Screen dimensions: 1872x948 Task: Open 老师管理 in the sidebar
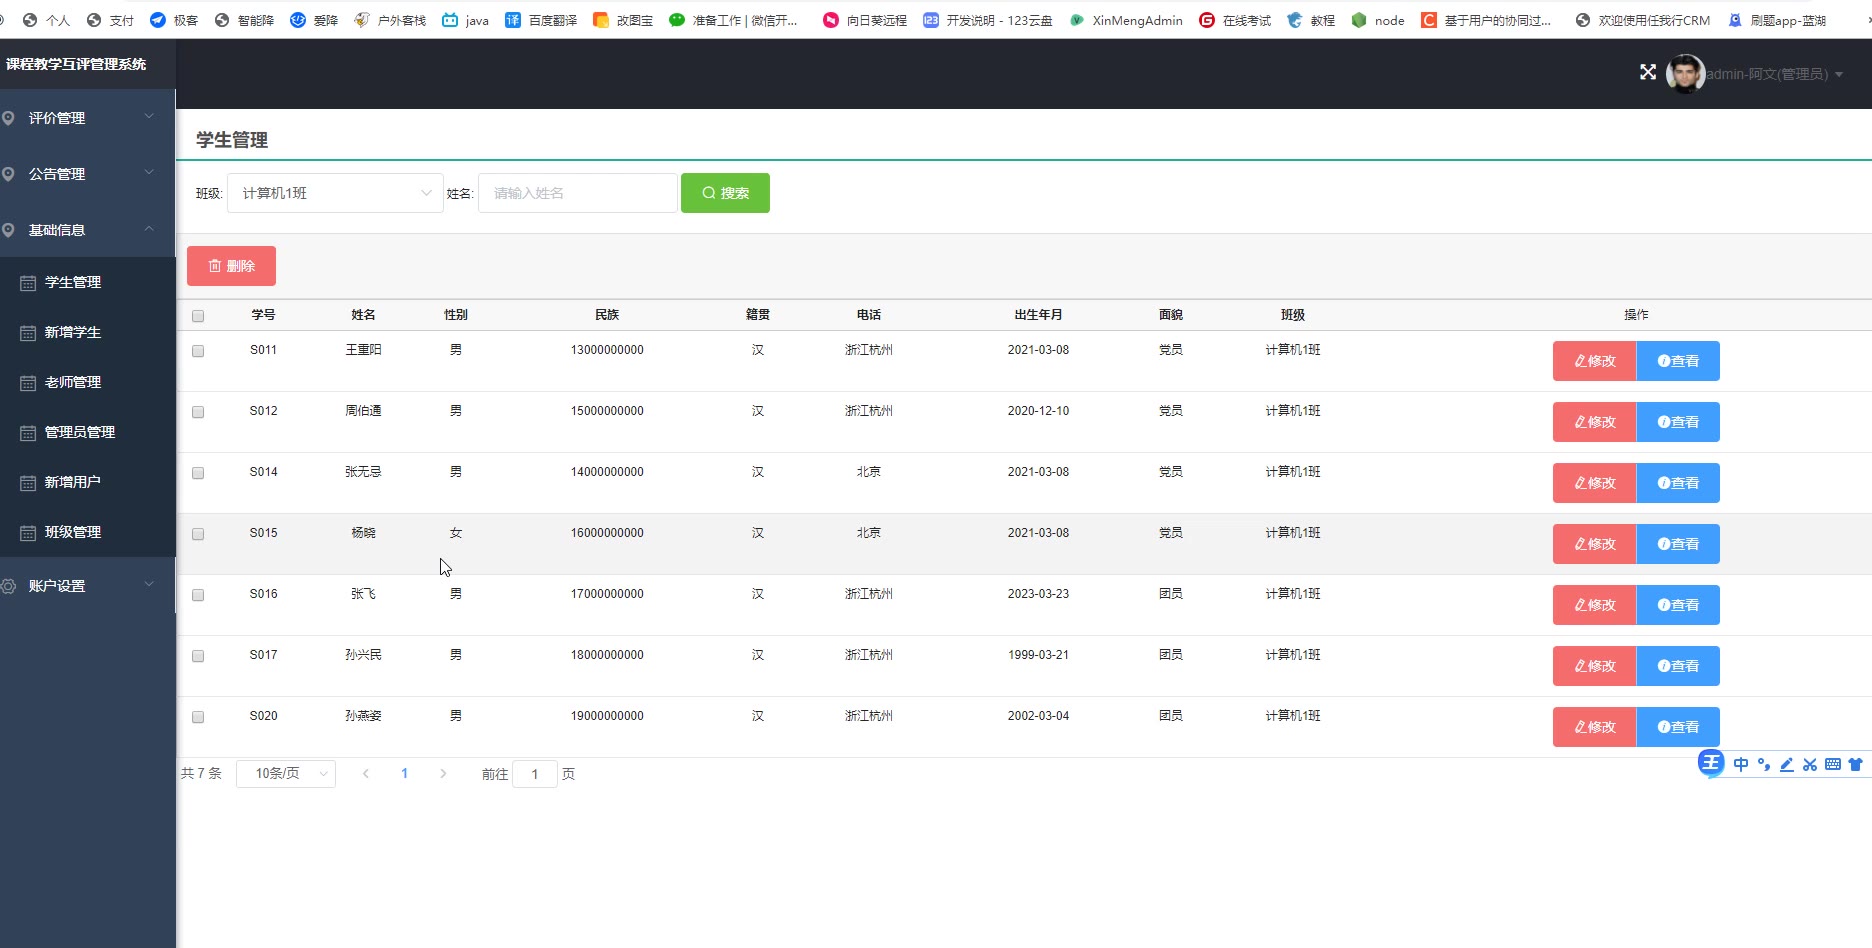click(x=72, y=382)
